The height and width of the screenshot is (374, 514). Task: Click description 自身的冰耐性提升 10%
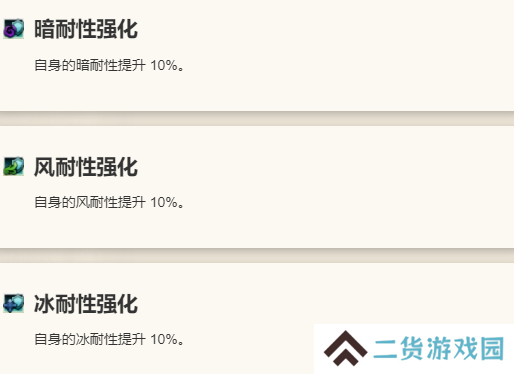[x=109, y=340]
